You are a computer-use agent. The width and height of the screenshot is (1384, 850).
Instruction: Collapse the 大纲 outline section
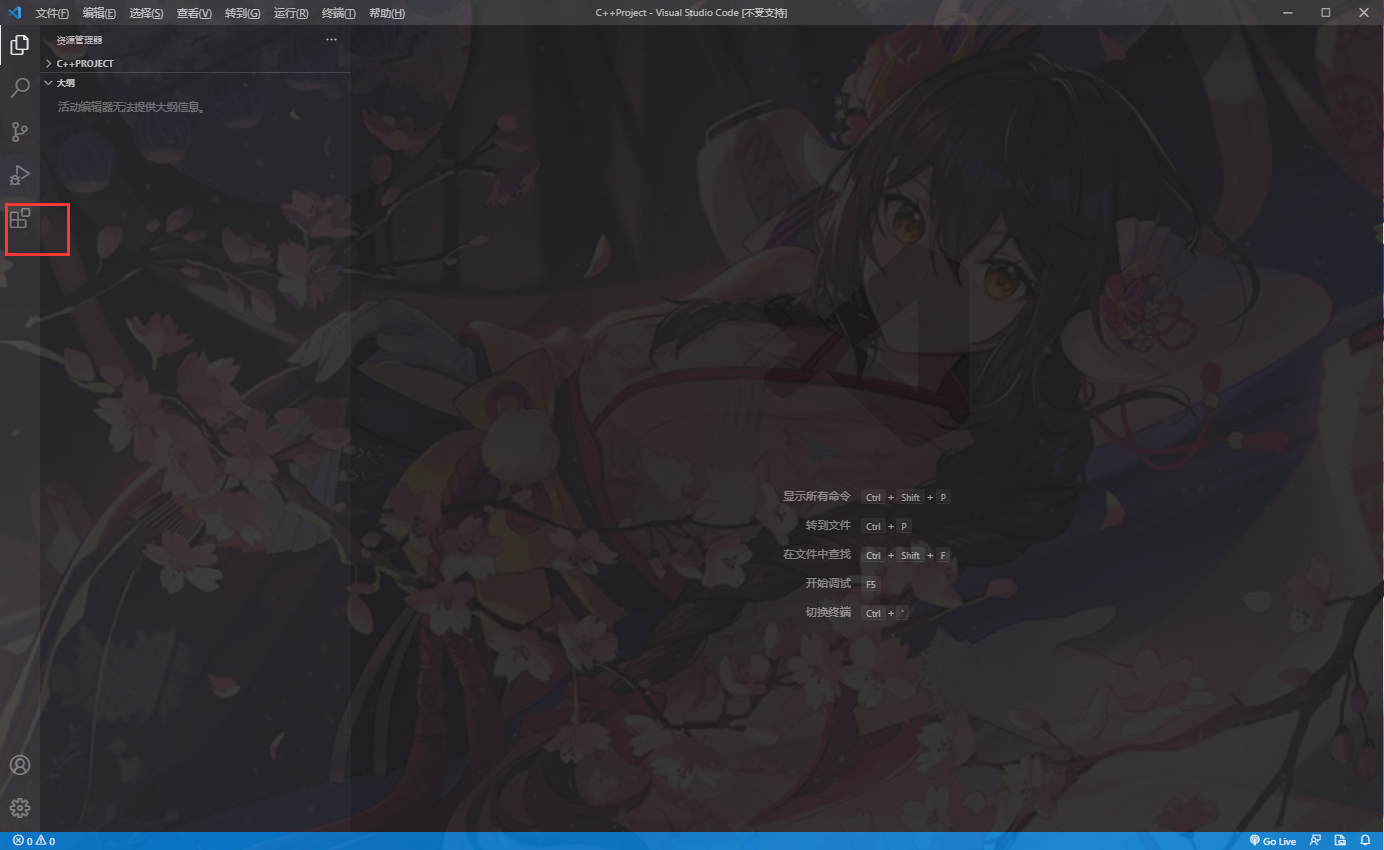click(195, 83)
